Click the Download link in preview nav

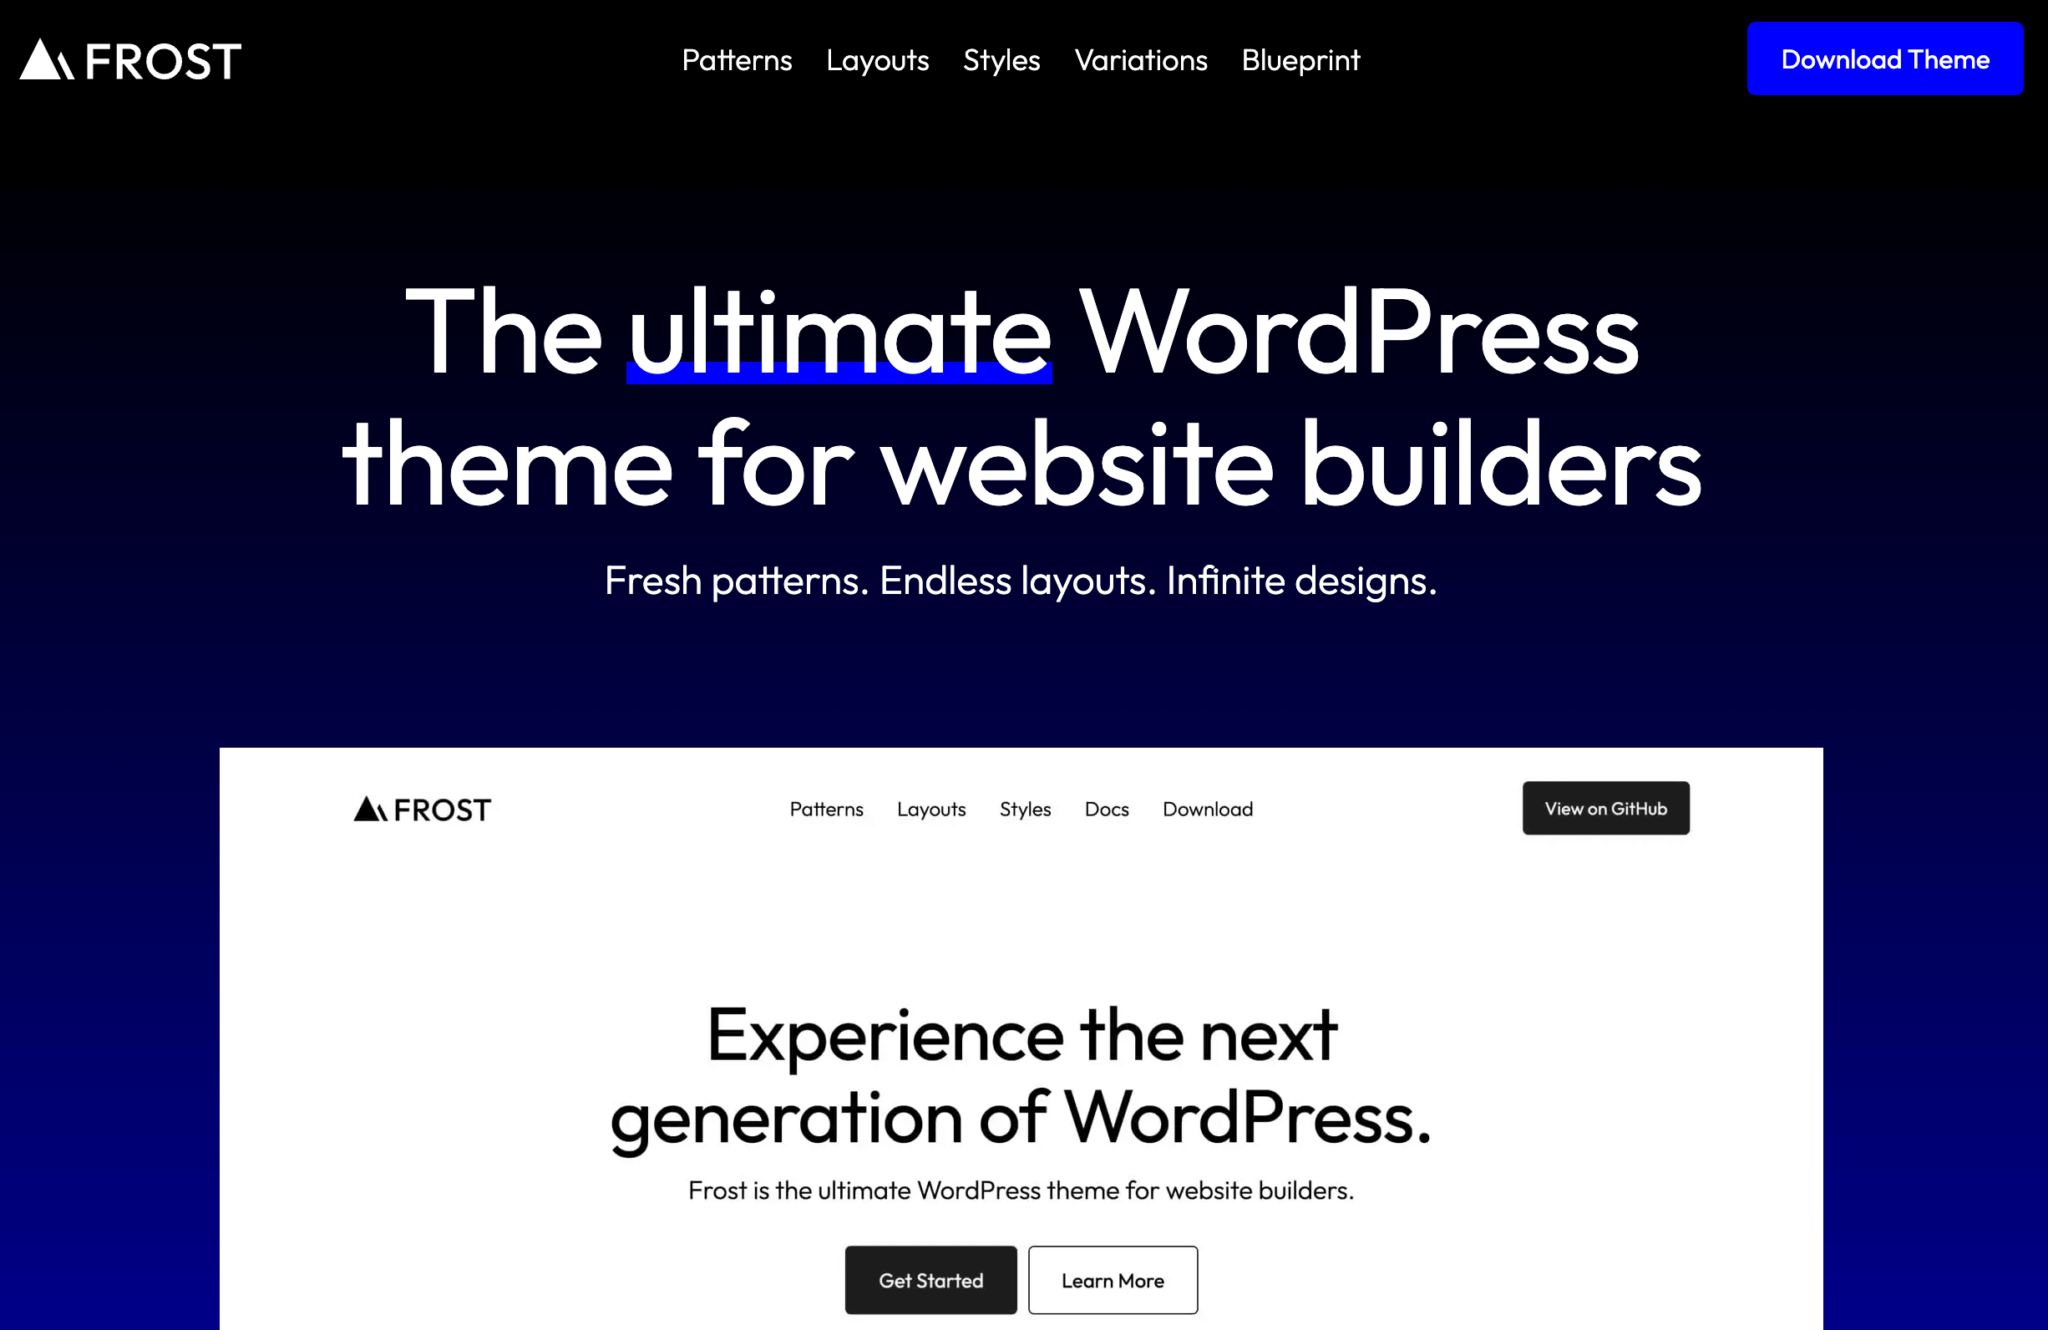pos(1208,808)
